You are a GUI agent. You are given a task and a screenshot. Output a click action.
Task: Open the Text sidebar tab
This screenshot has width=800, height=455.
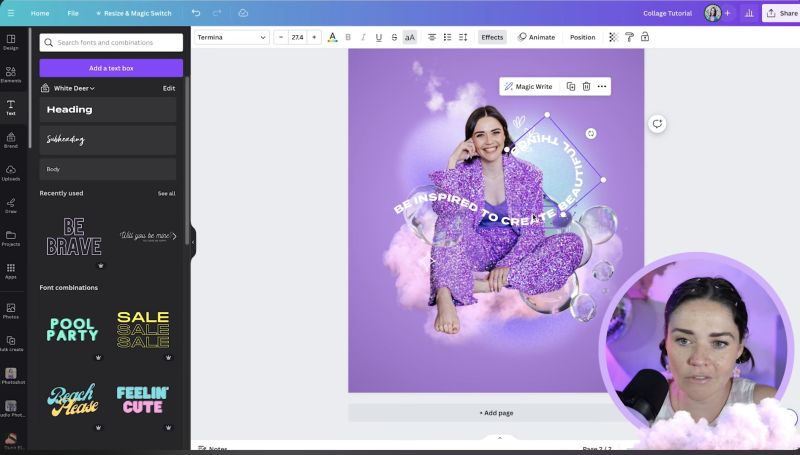pos(11,108)
